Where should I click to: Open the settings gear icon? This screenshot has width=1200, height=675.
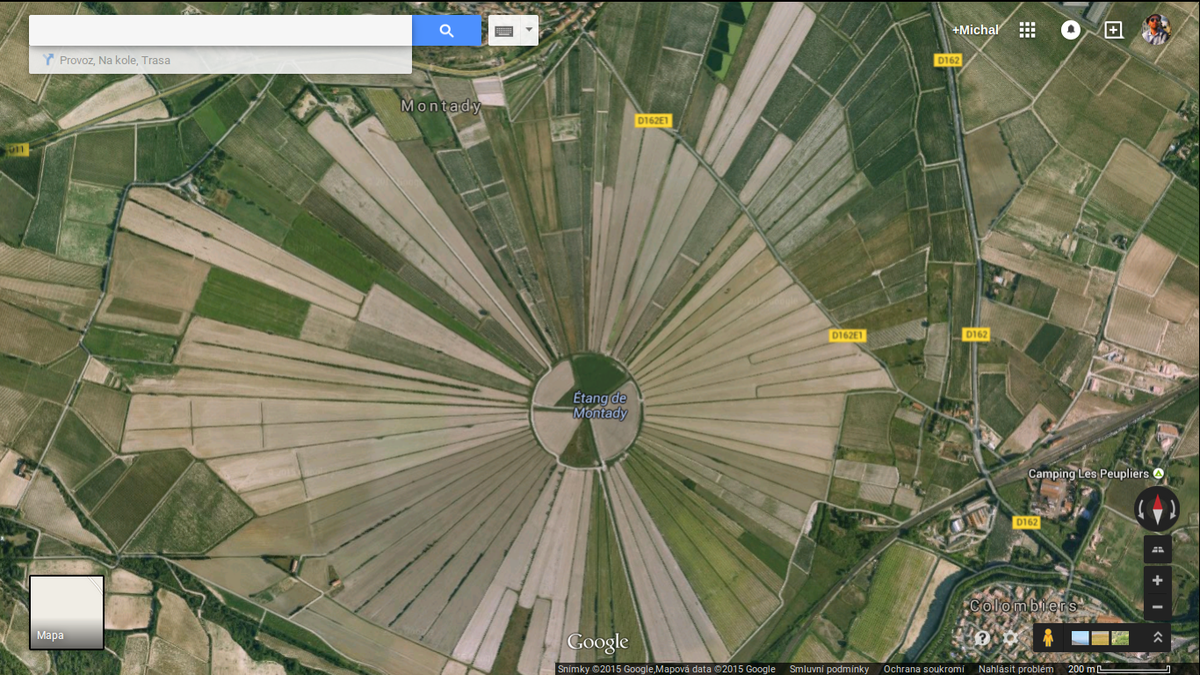pyautogui.click(x=1011, y=638)
